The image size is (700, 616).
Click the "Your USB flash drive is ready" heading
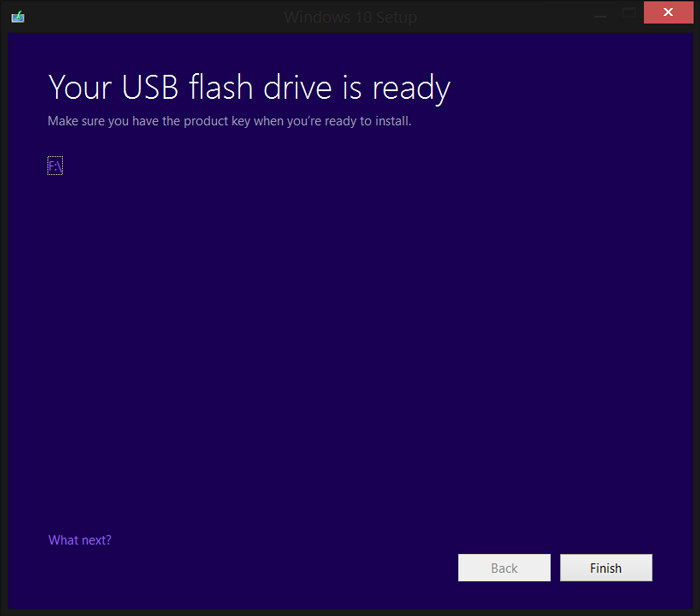(x=249, y=88)
